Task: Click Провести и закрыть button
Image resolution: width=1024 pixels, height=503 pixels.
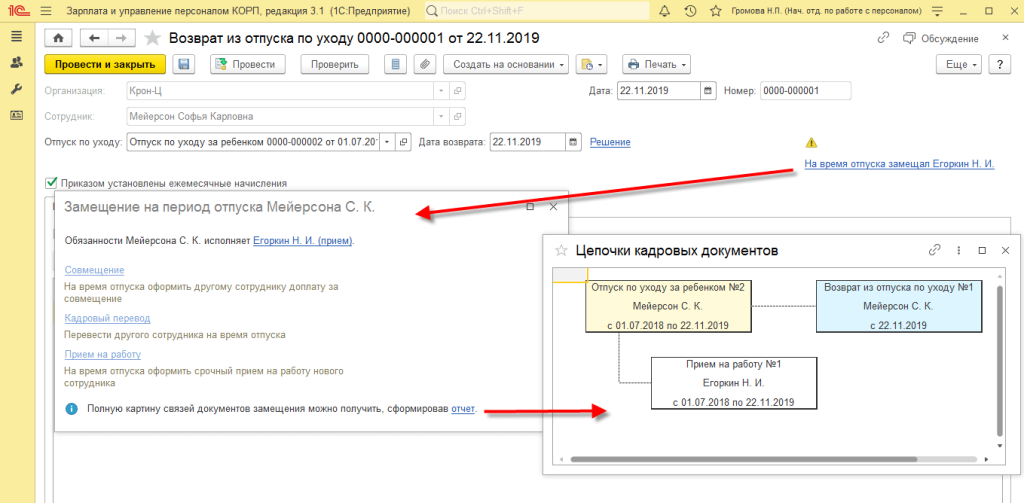Action: 105,65
